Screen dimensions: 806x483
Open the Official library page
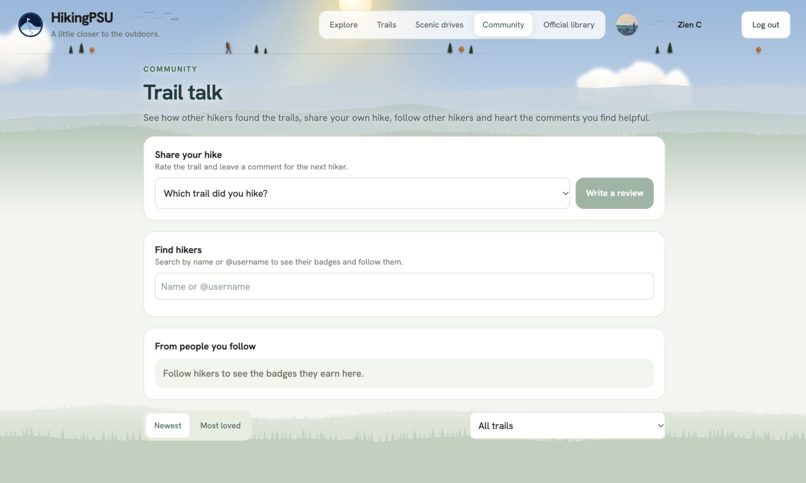pyautogui.click(x=569, y=25)
